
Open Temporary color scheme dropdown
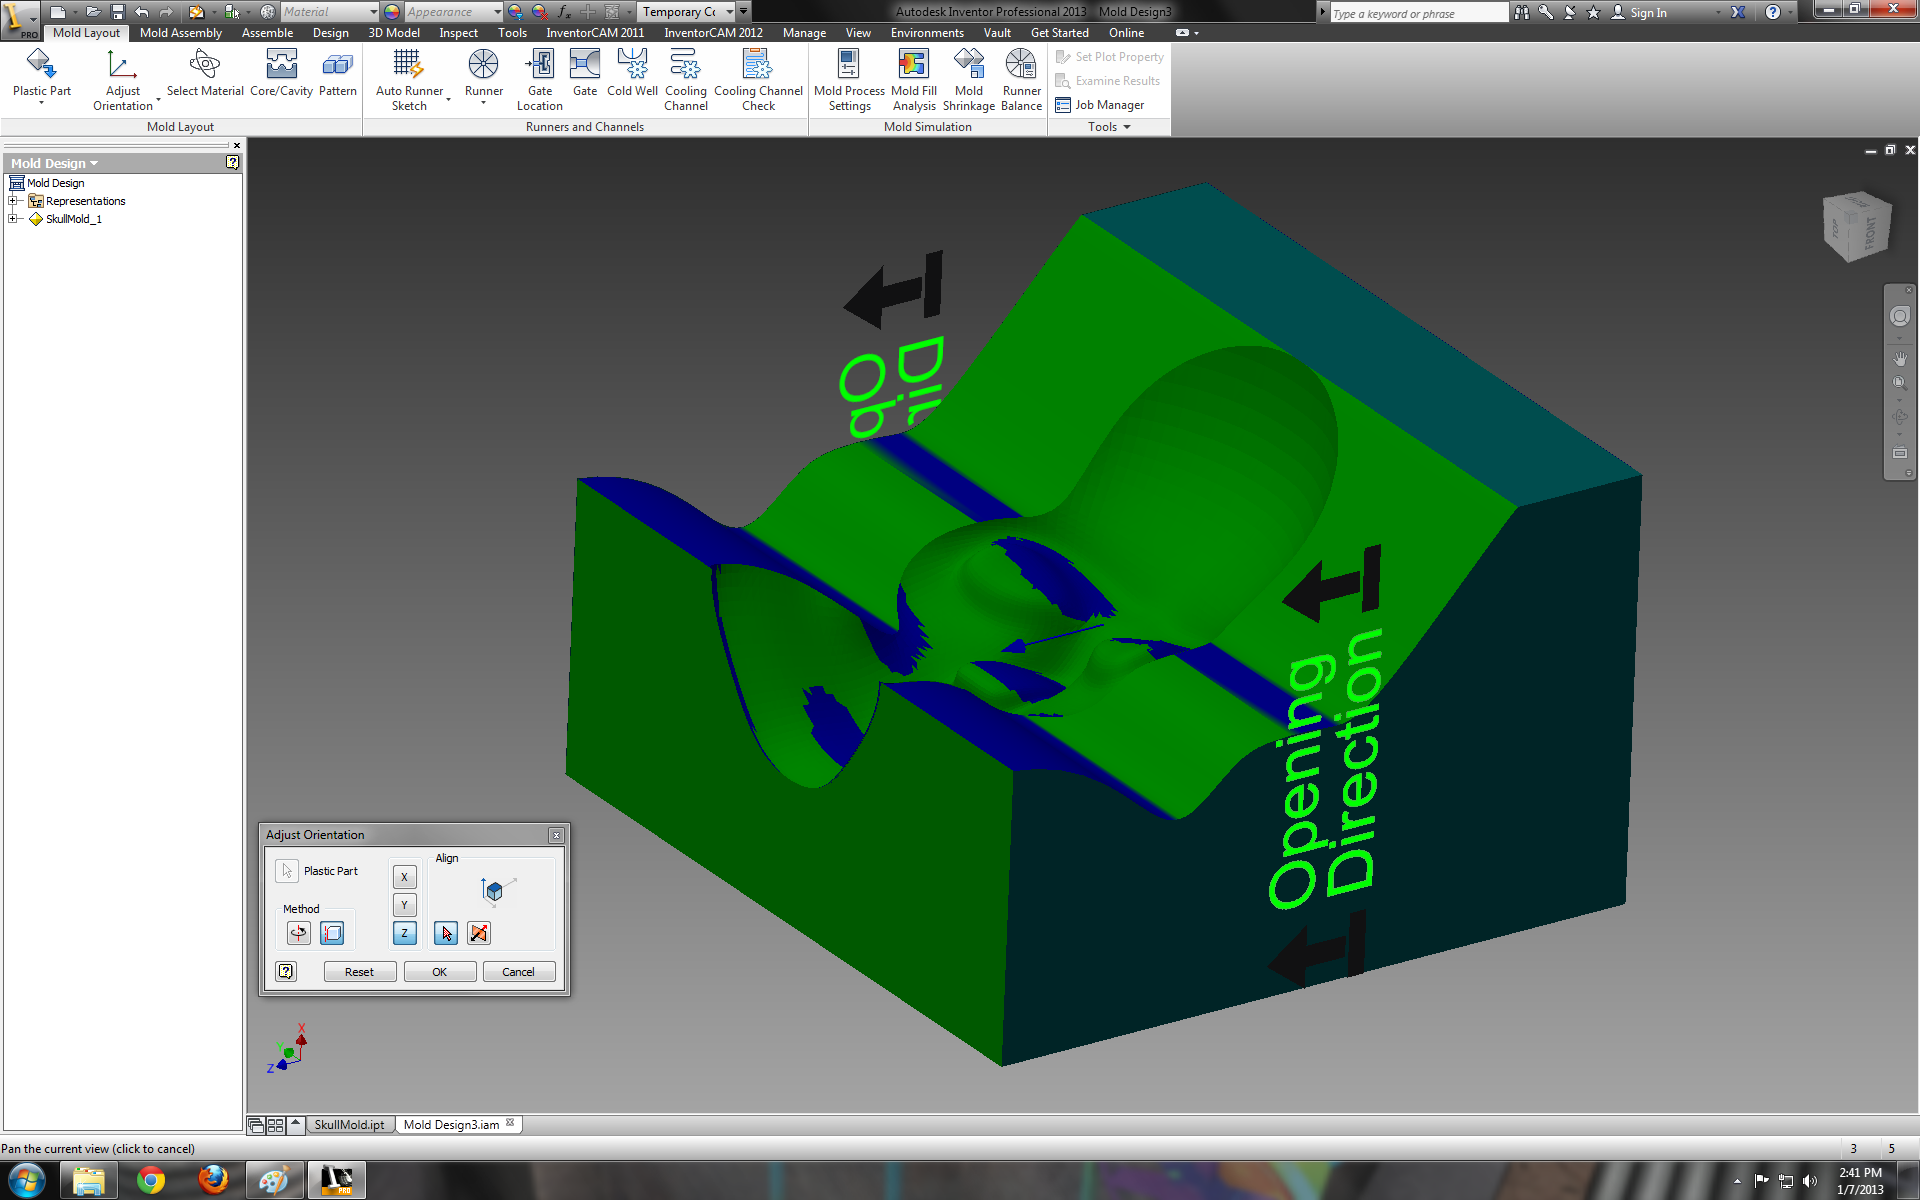pyautogui.click(x=730, y=12)
